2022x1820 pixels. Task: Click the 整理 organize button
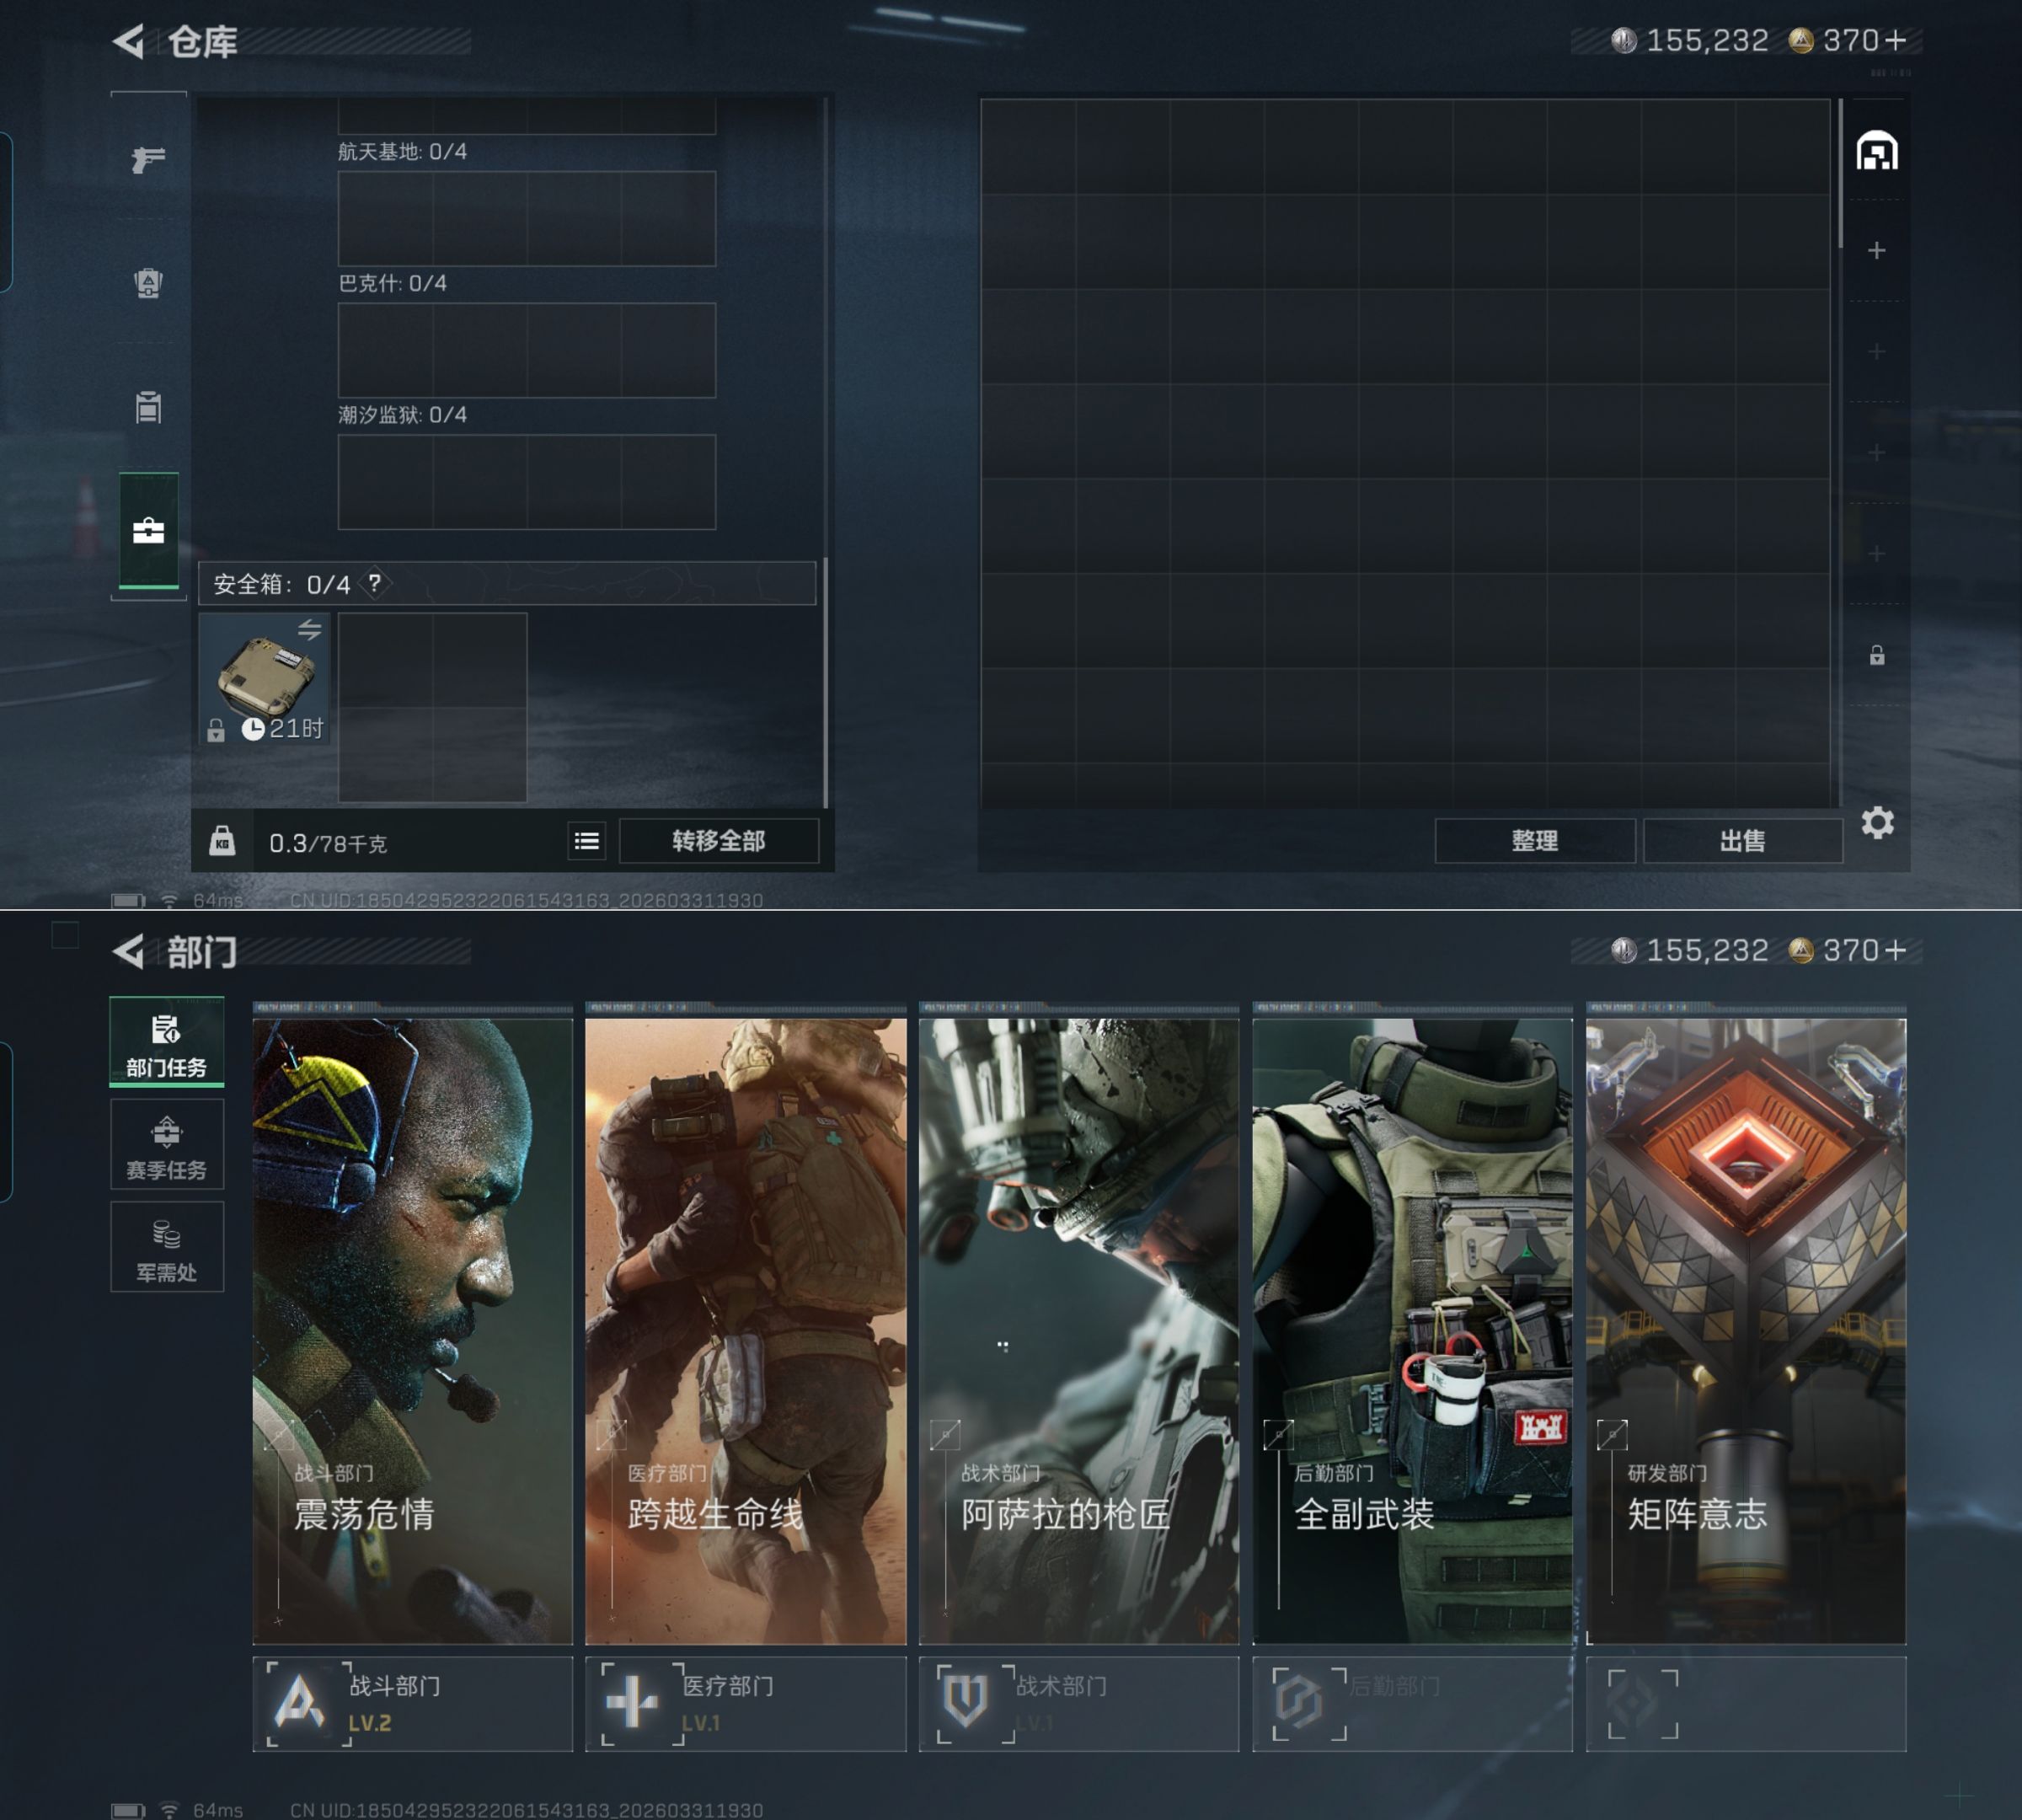click(x=1534, y=841)
